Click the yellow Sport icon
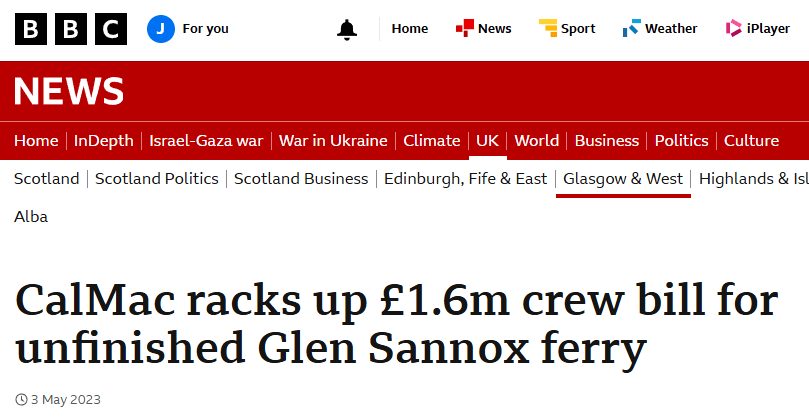The width and height of the screenshot is (809, 420). point(548,29)
